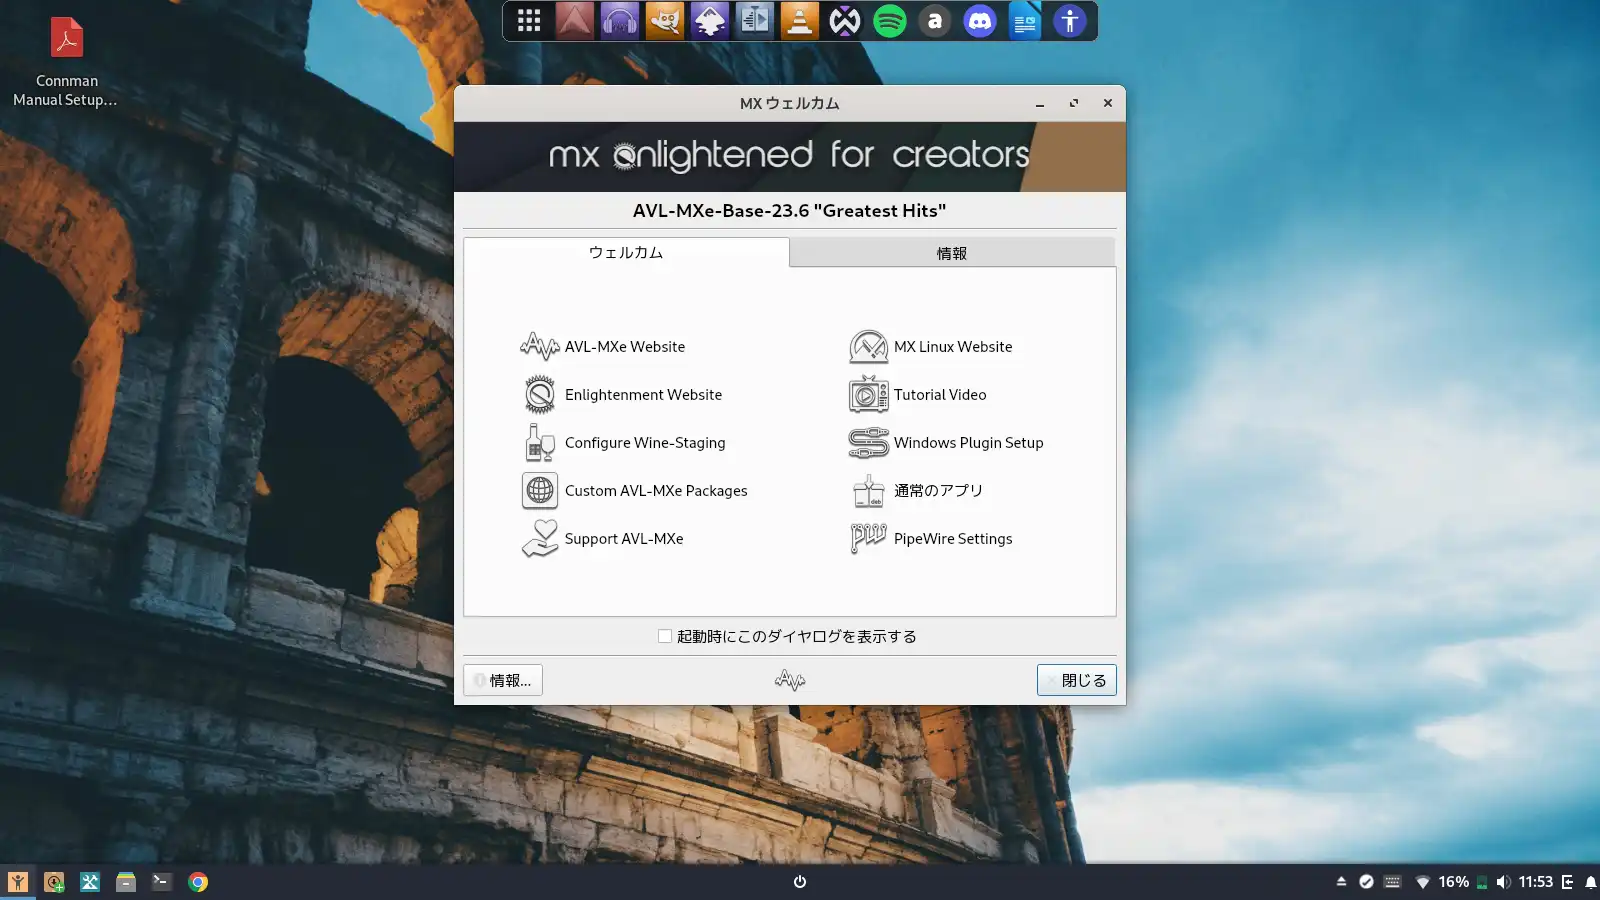
Task: Open the purple X-shaped dock app
Action: click(844, 21)
